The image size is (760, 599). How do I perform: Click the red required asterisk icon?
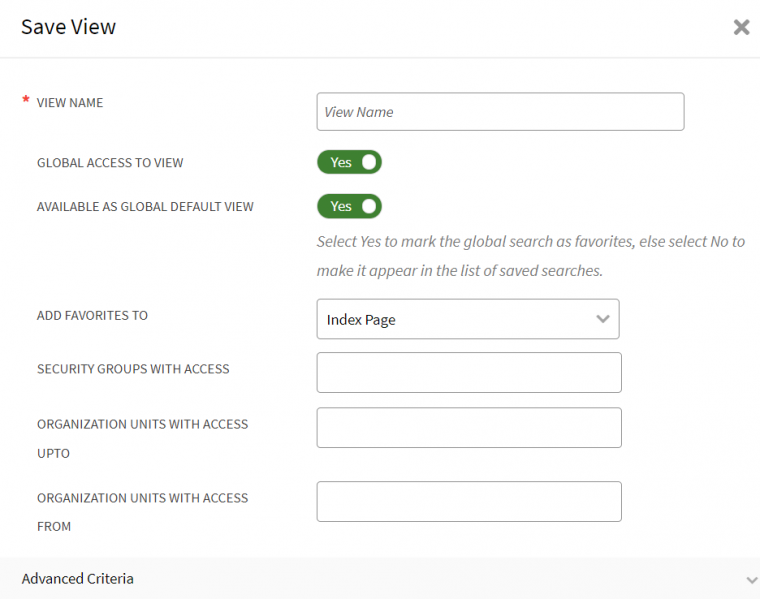26,101
